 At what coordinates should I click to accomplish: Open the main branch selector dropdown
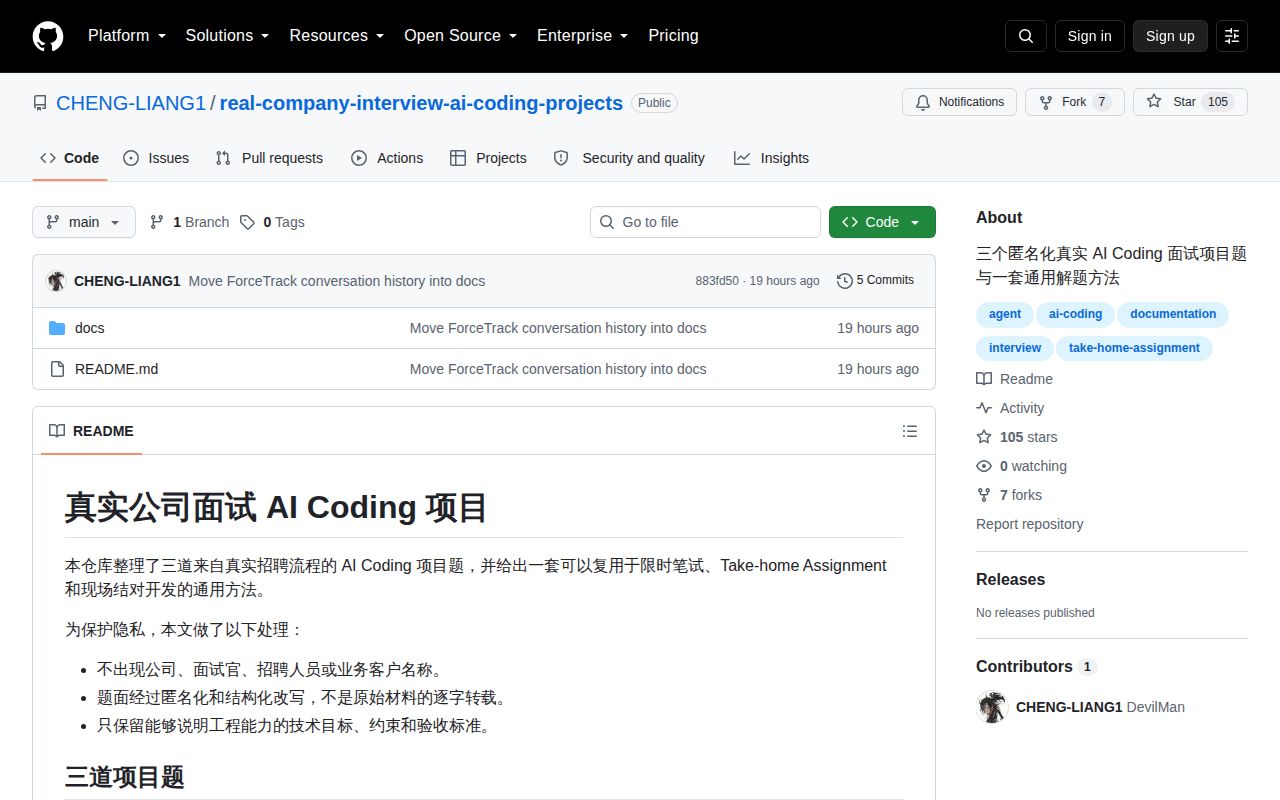84,222
